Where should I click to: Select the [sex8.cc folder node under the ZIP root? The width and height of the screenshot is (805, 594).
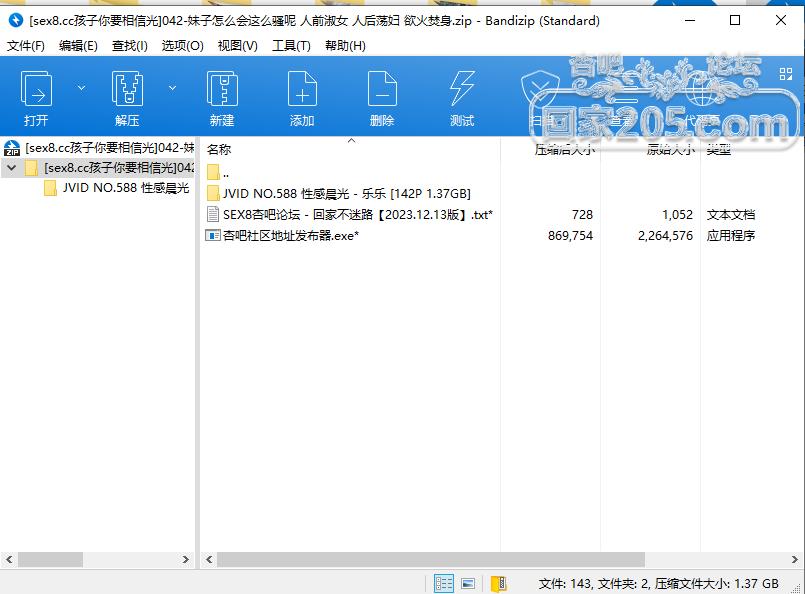109,168
